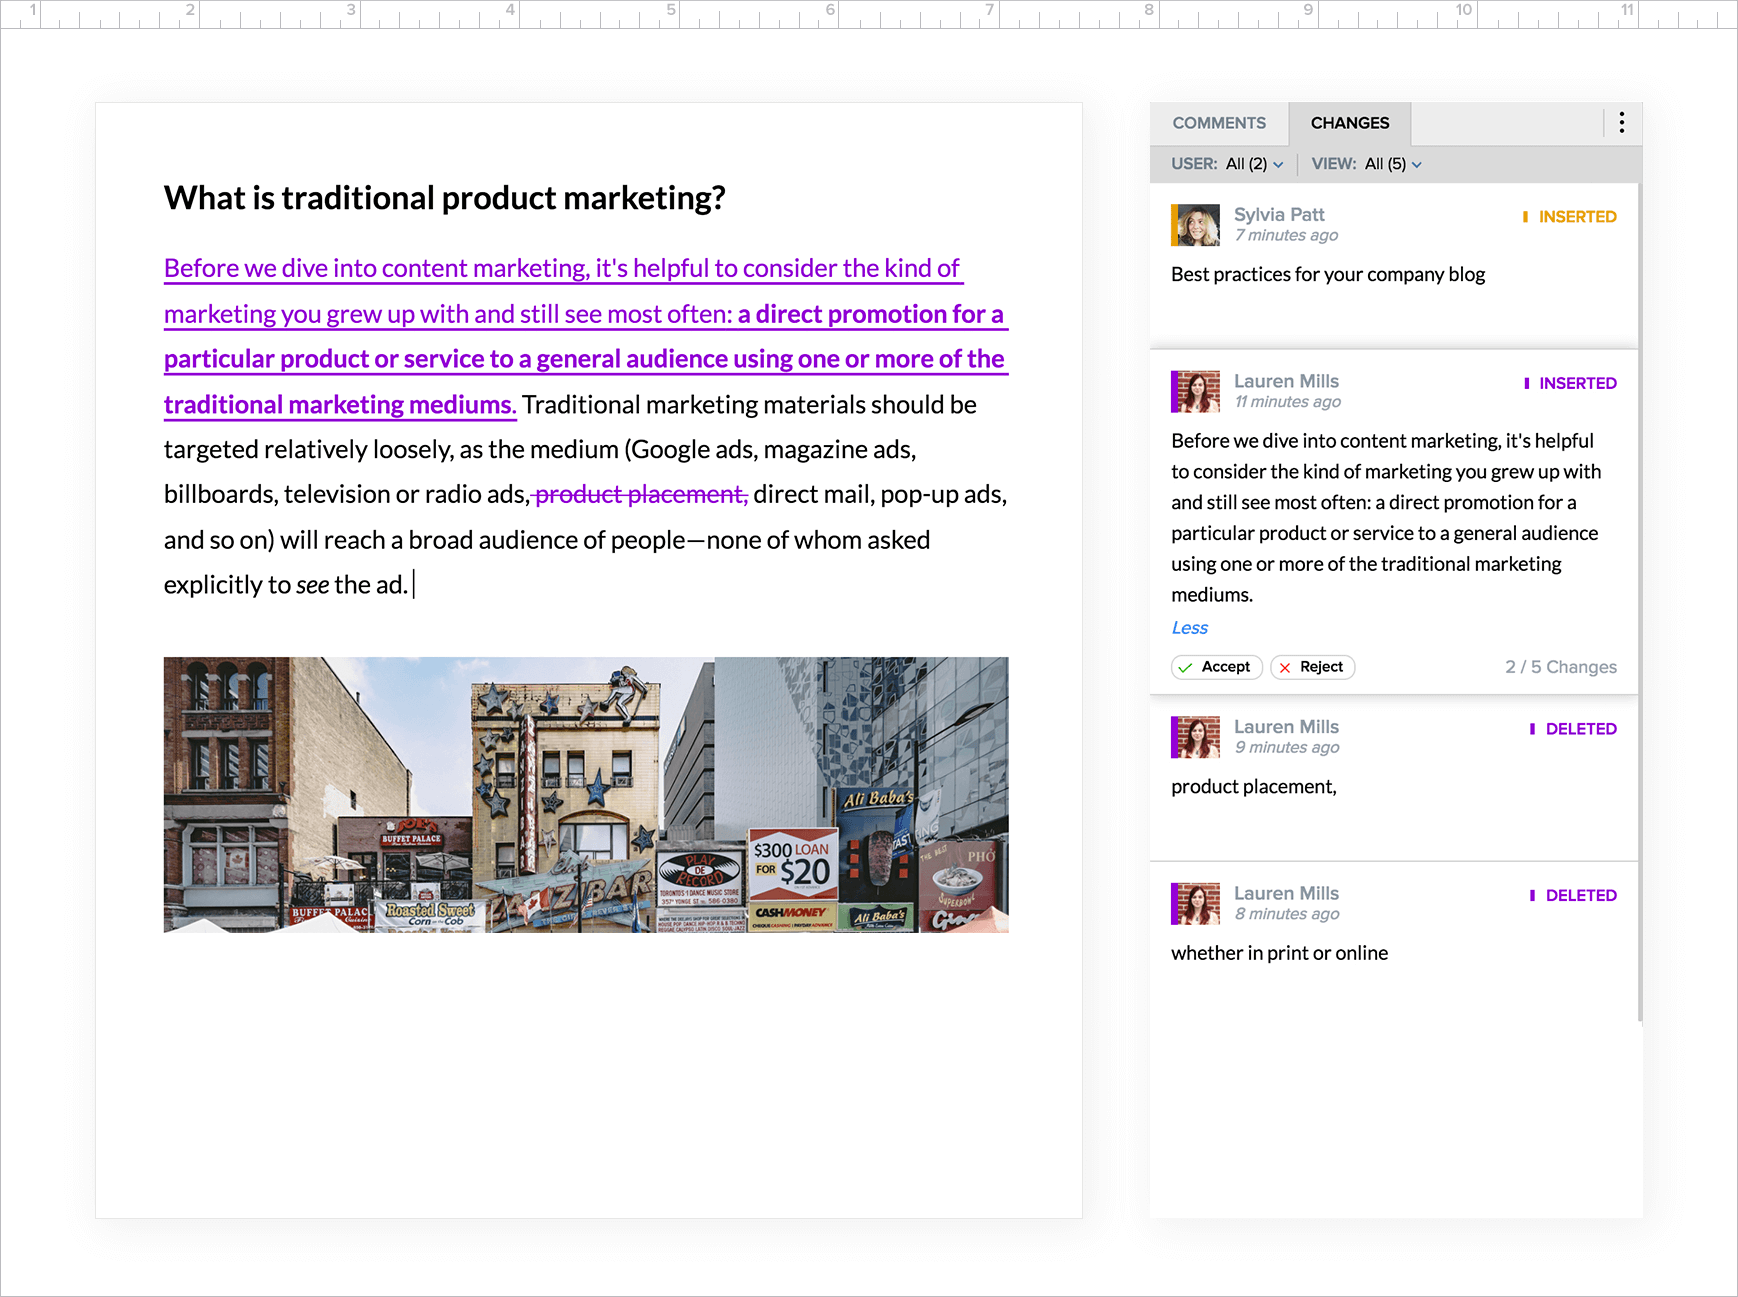Click the green checkmark Accept icon
This screenshot has height=1297, width=1738.
(1185, 667)
